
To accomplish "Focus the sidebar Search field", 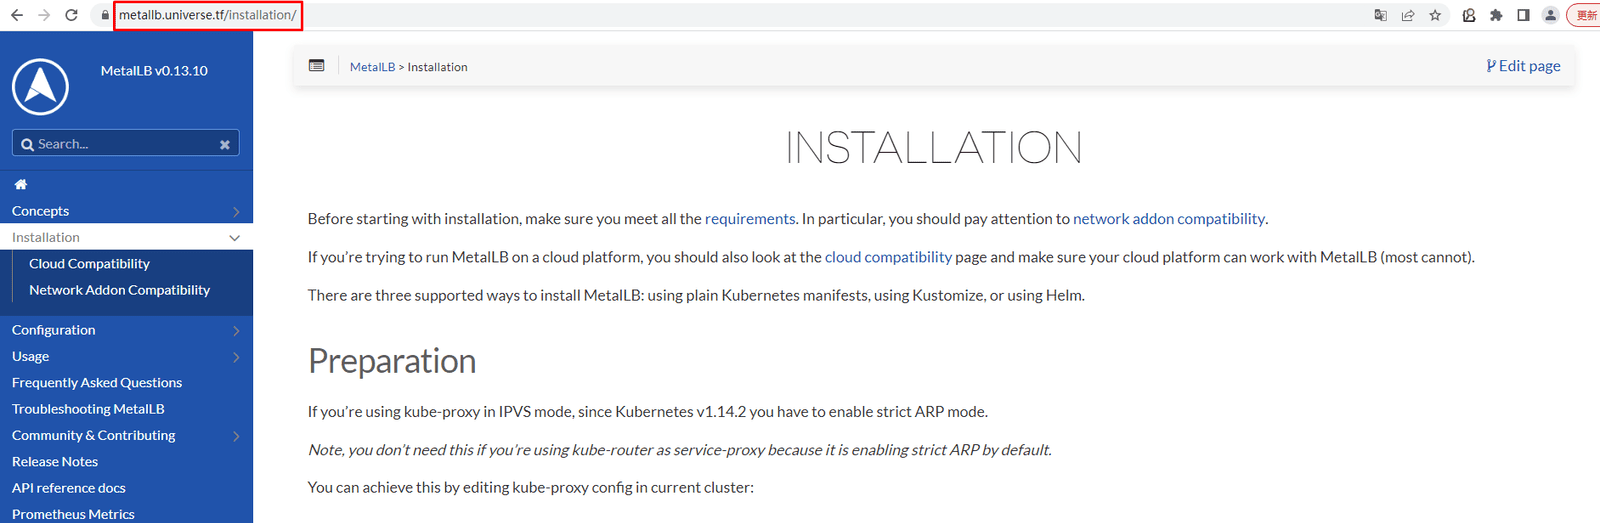I will click(x=126, y=143).
